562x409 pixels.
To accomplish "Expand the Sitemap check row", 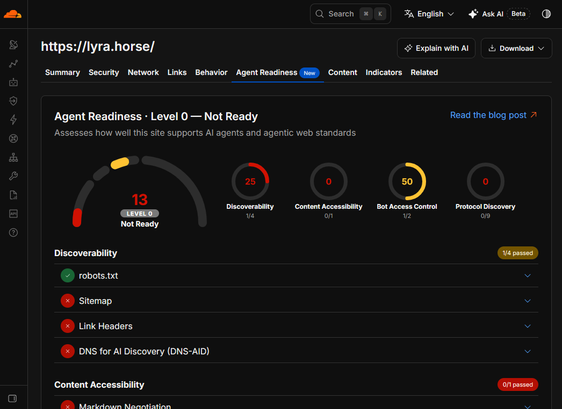I will click(x=296, y=301).
